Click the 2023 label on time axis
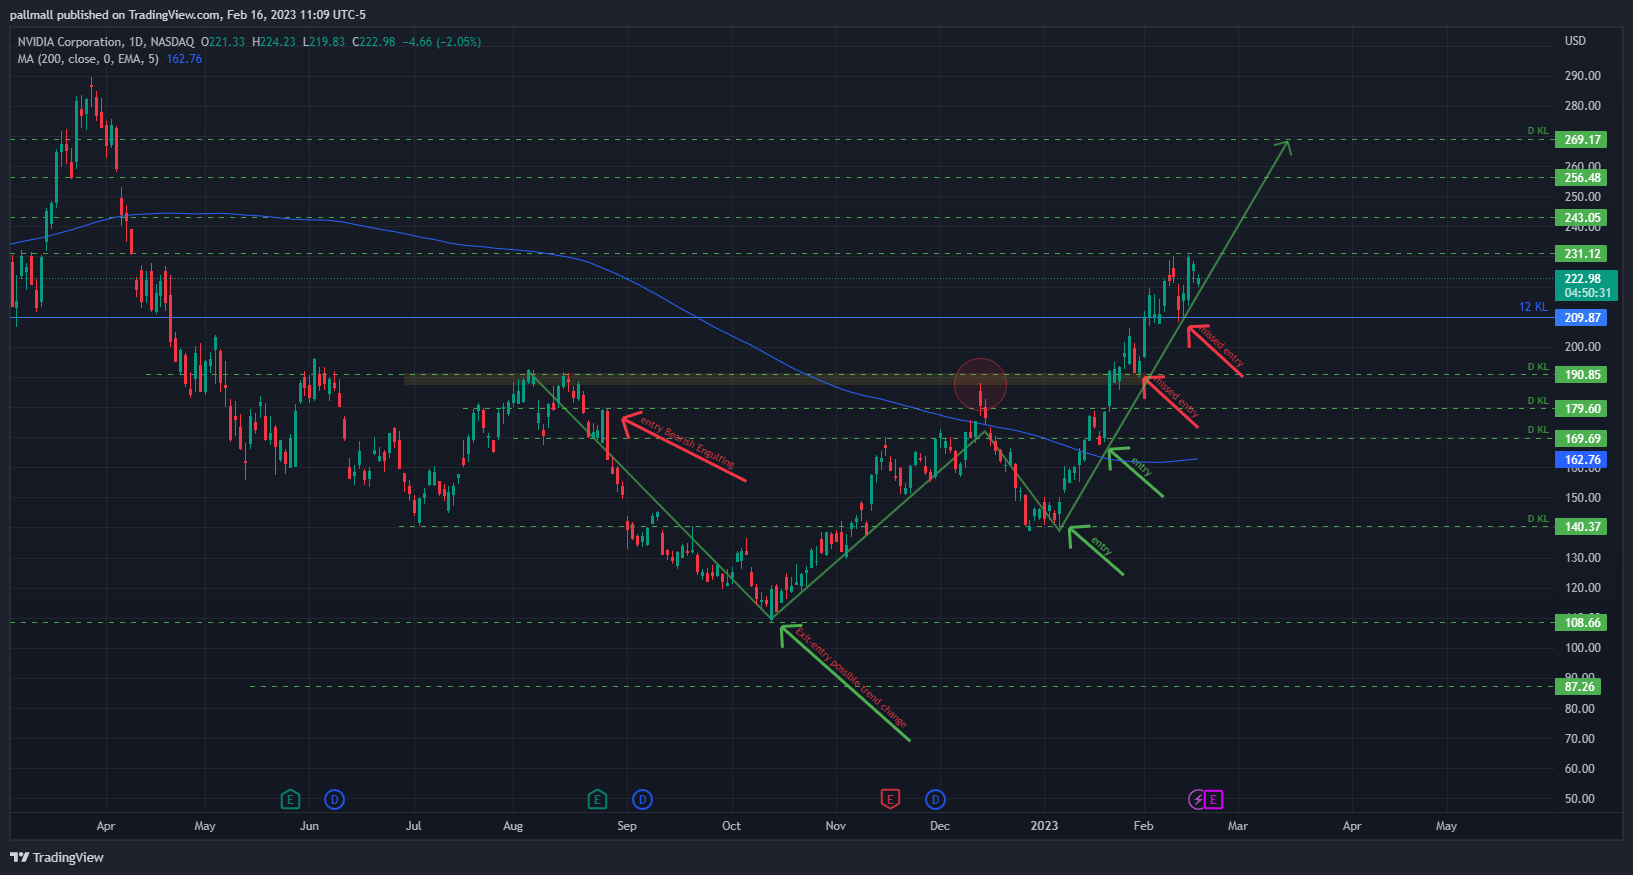Image resolution: width=1633 pixels, height=875 pixels. pyautogui.click(x=1044, y=826)
